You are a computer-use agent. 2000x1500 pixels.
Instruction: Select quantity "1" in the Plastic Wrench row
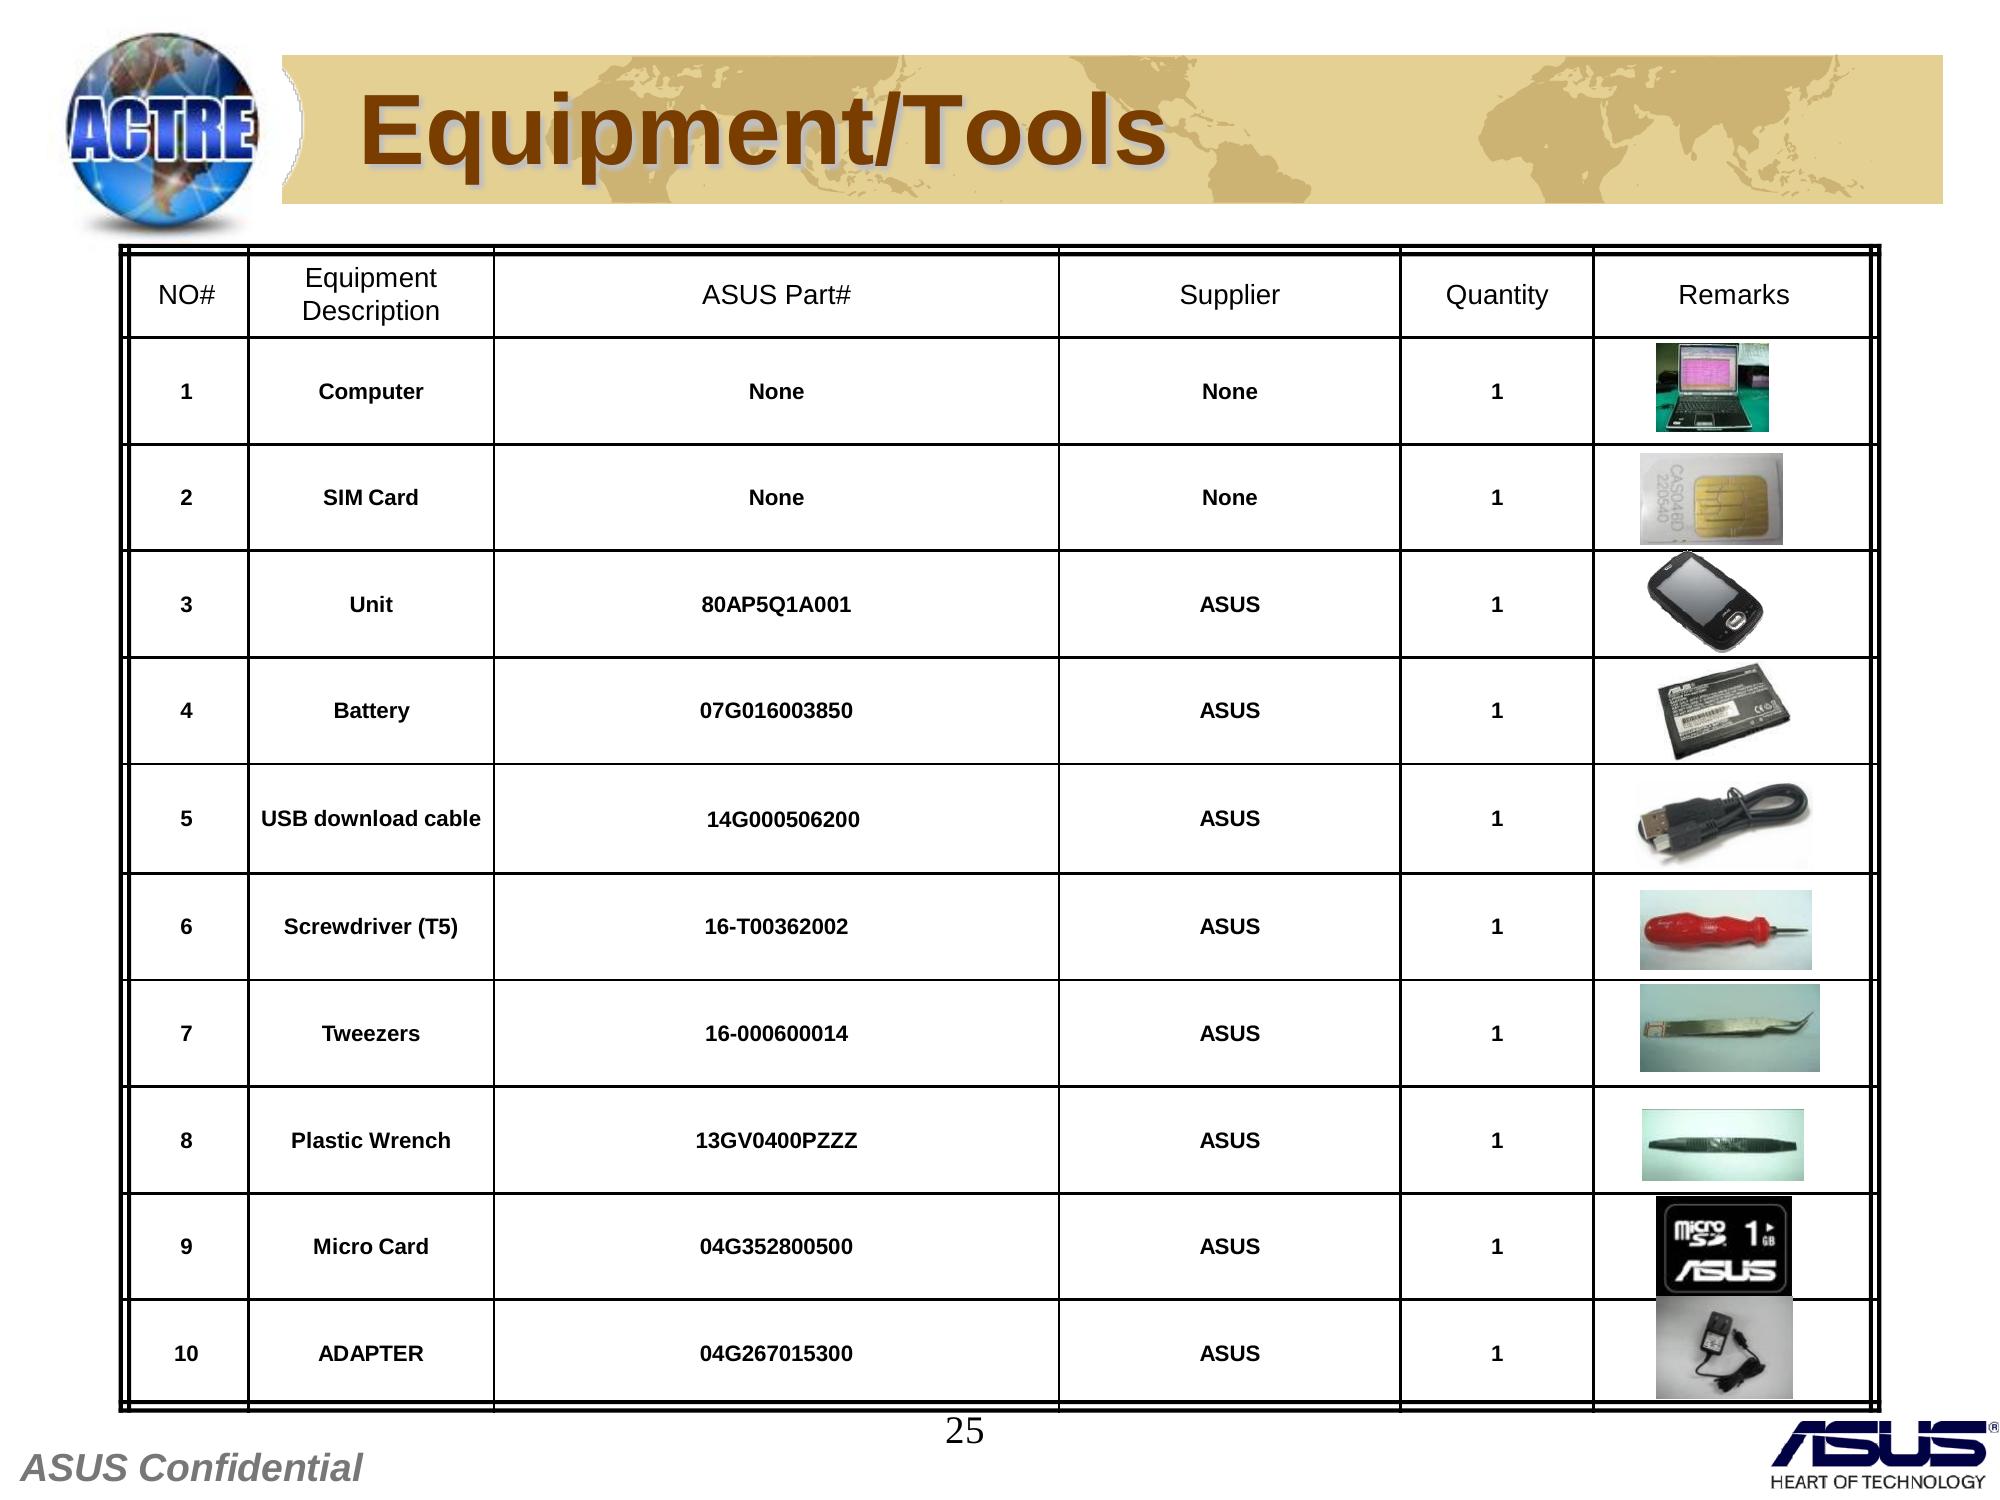pyautogui.click(x=1497, y=1141)
